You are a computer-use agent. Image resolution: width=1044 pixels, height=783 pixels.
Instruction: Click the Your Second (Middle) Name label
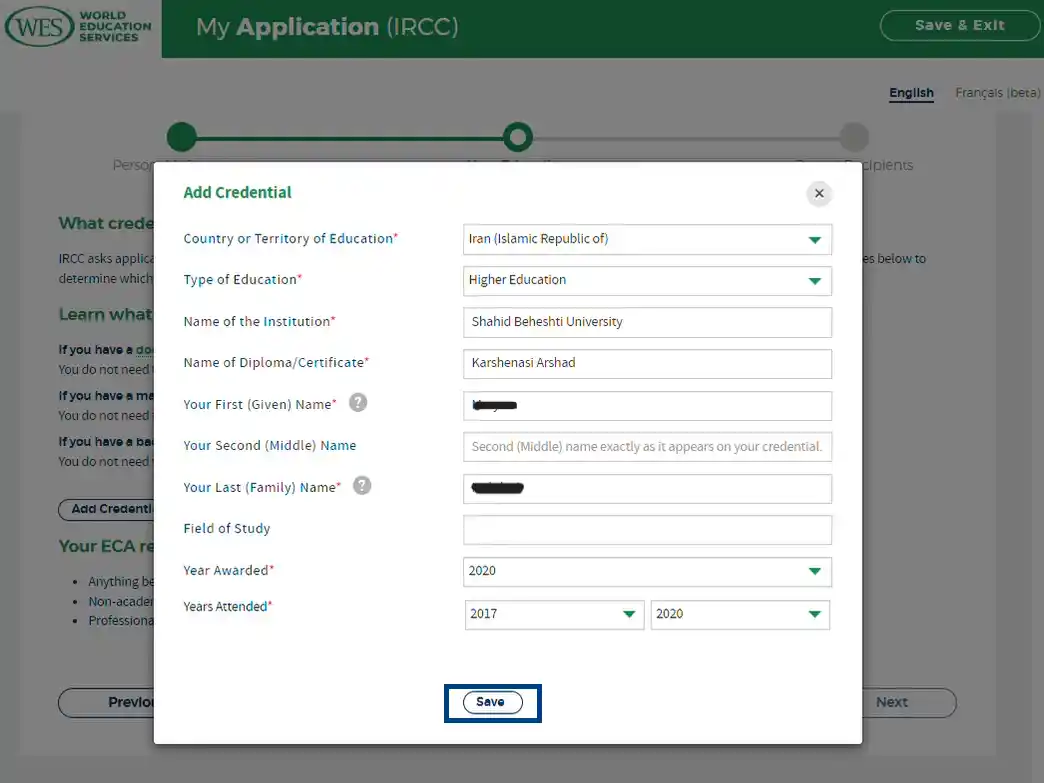[270, 445]
